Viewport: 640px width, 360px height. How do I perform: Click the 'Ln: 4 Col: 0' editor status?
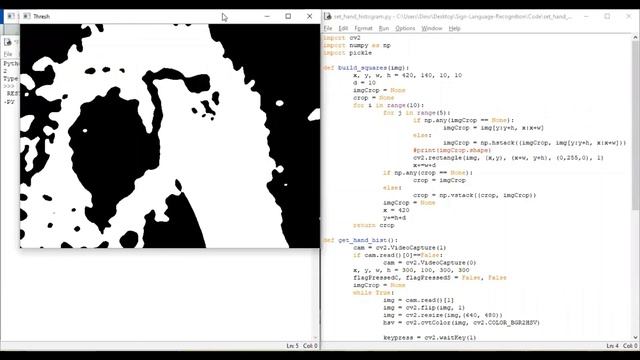tap(622, 346)
